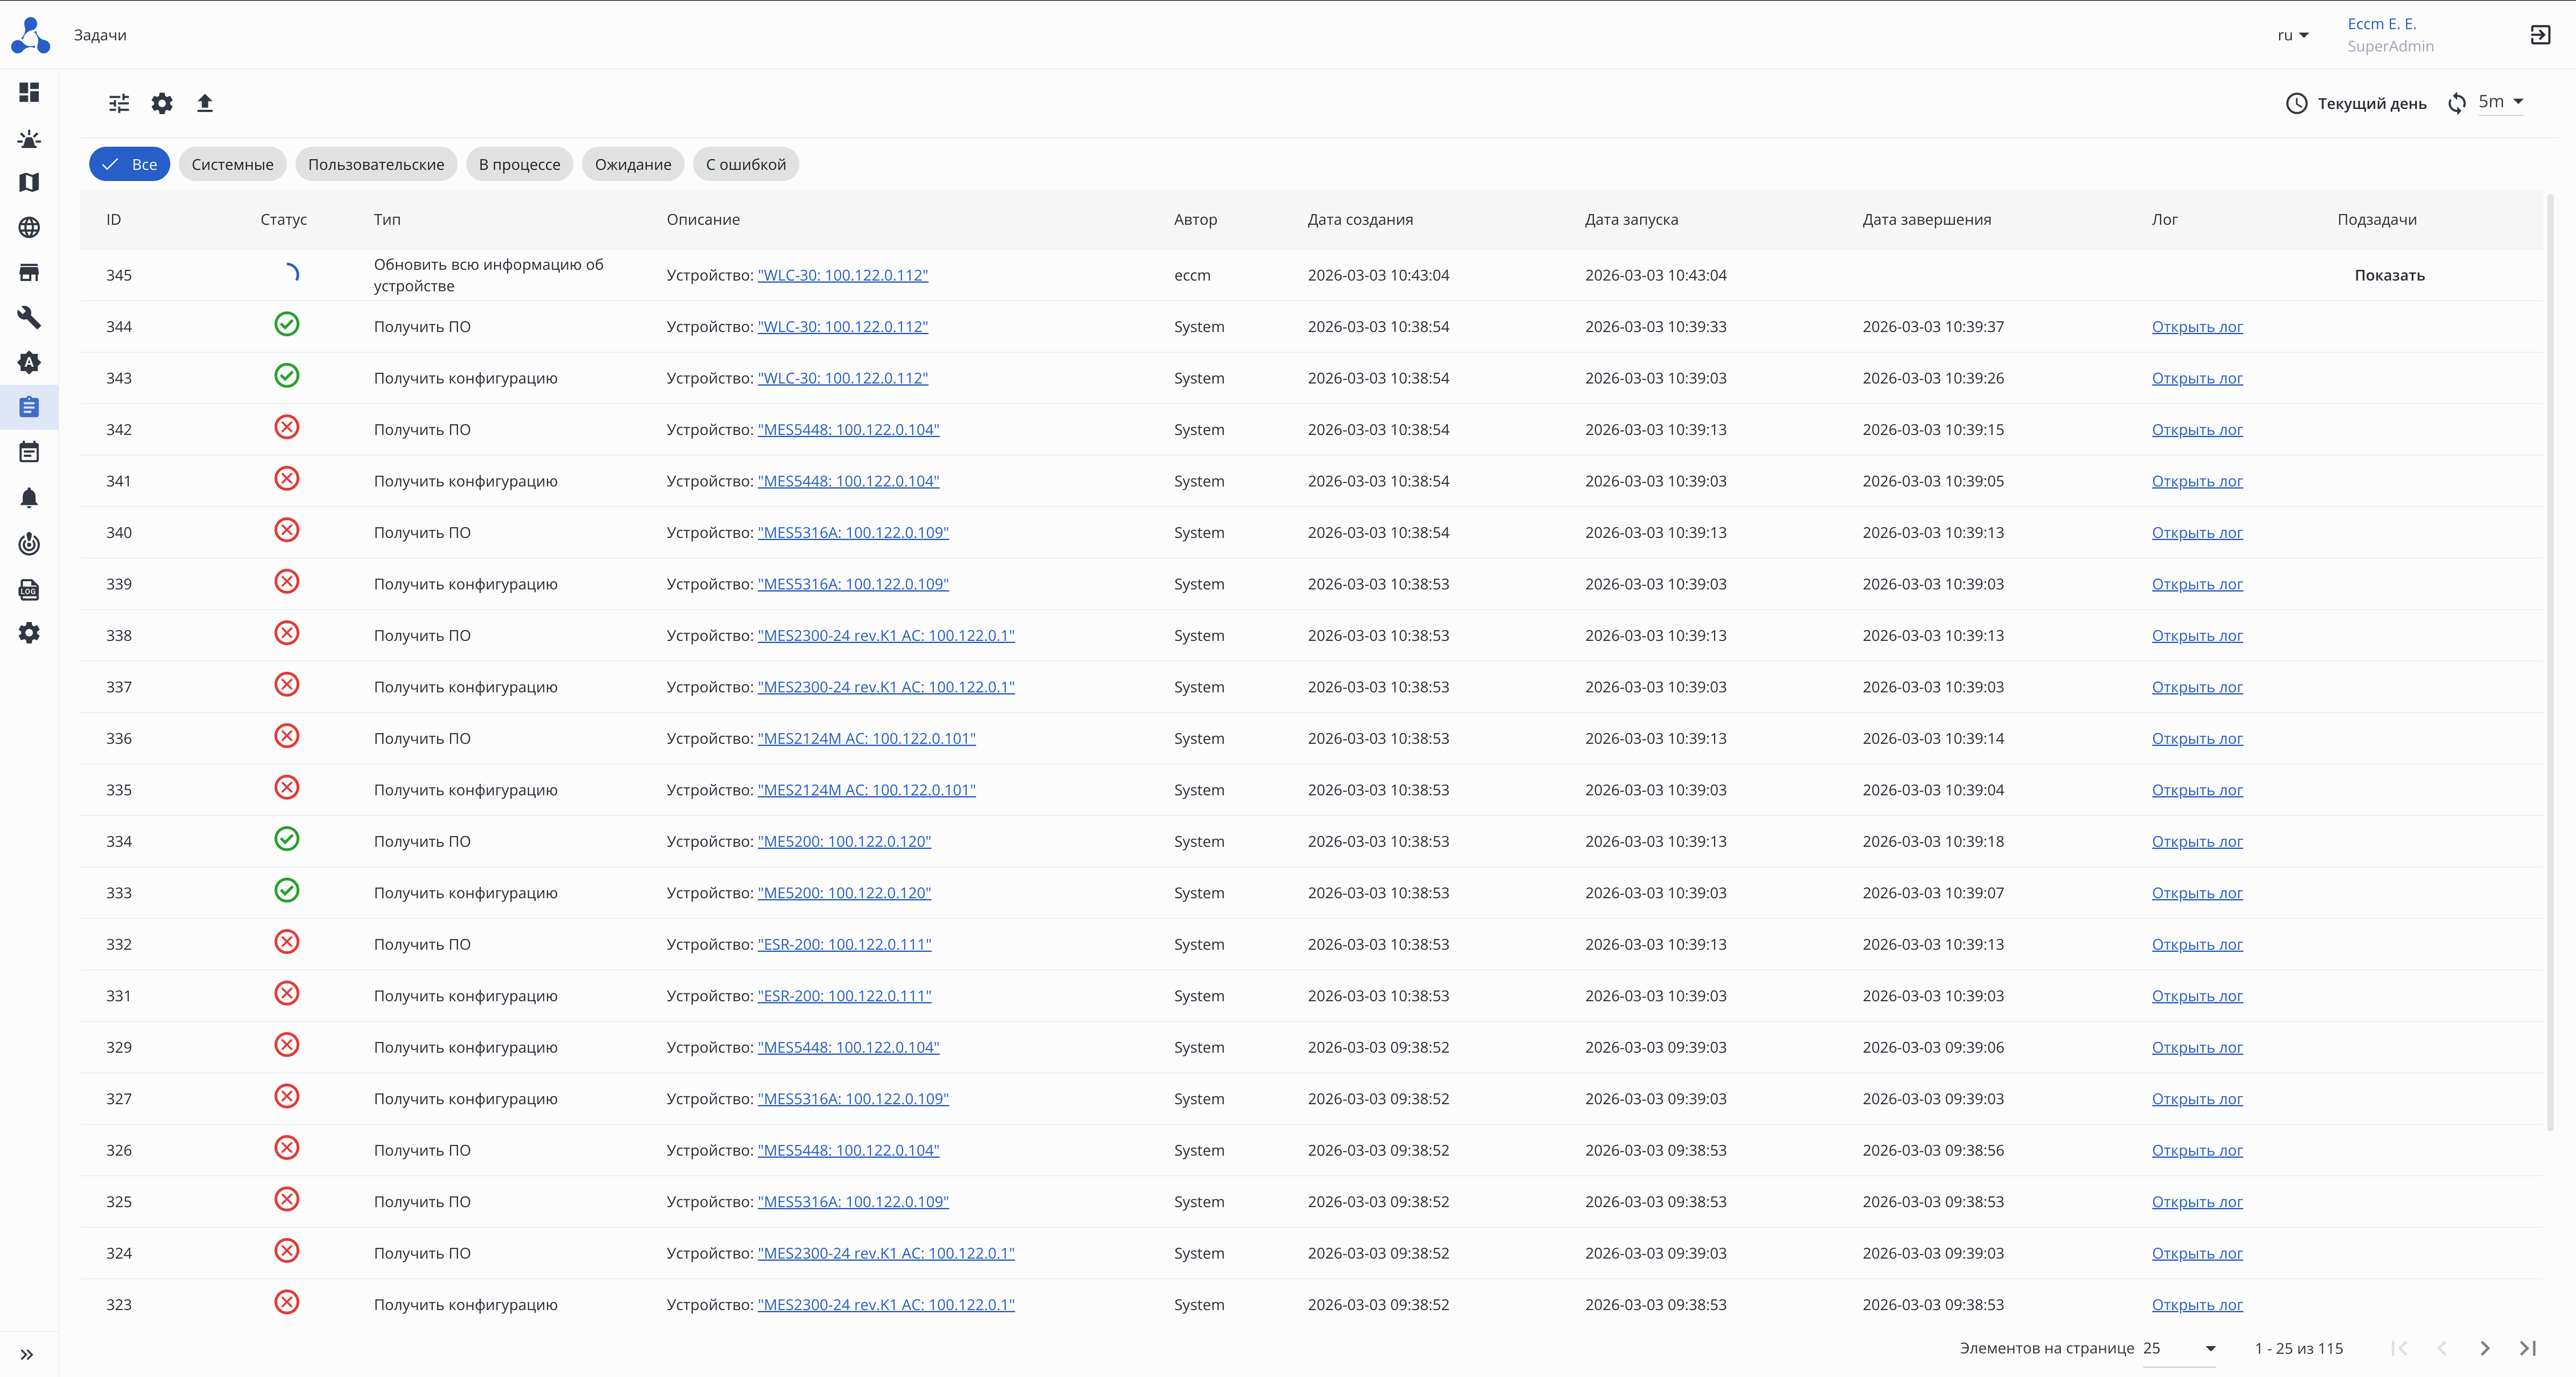Expand the 5m refresh interval dropdown
This screenshot has width=2576, height=1377.
pyautogui.click(x=2500, y=102)
